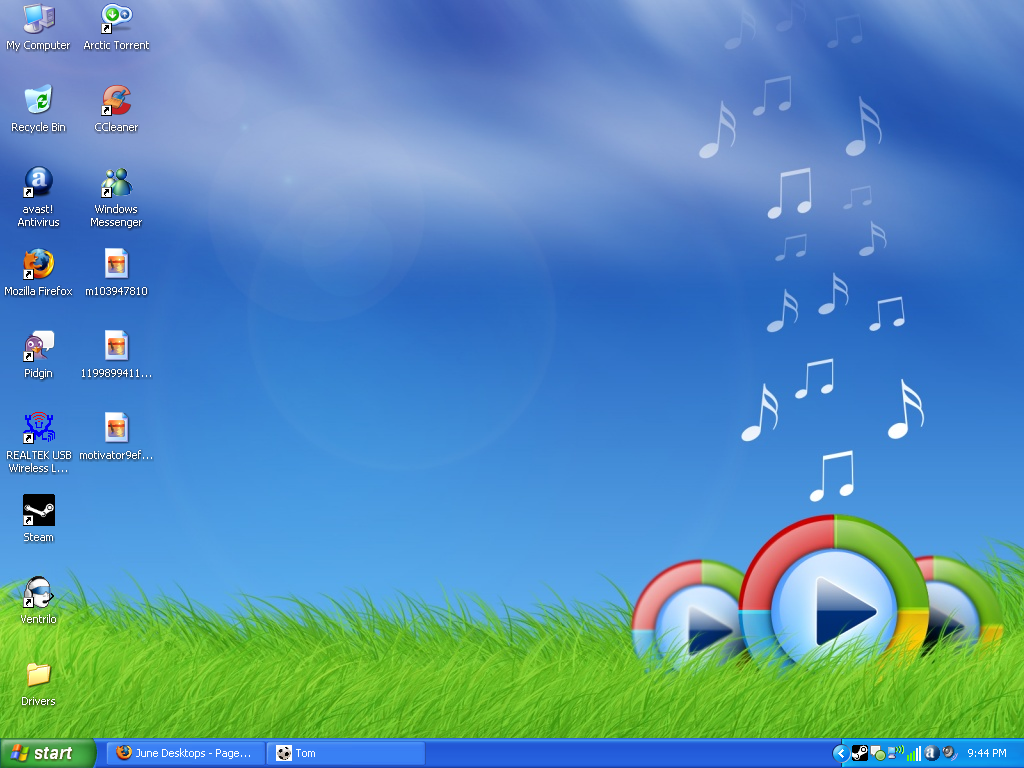
Task: Click the avast! tray icon
Action: point(931,754)
